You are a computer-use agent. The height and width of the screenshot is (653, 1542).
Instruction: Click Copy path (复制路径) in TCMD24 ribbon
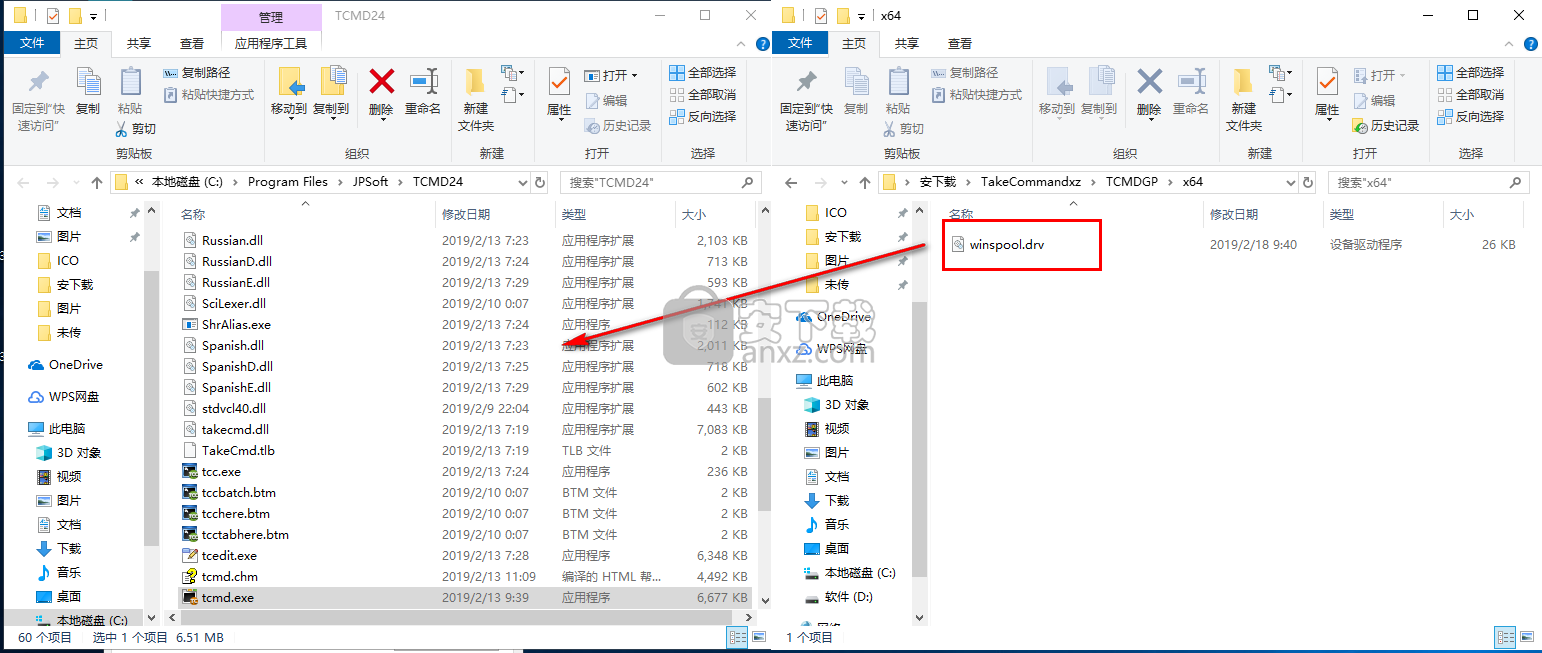(197, 73)
